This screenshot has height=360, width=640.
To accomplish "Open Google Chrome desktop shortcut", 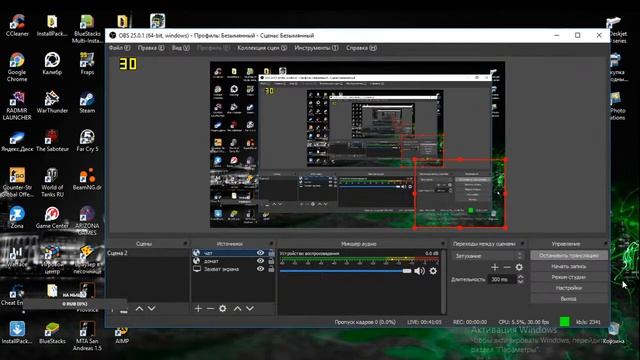I will pos(17,67).
